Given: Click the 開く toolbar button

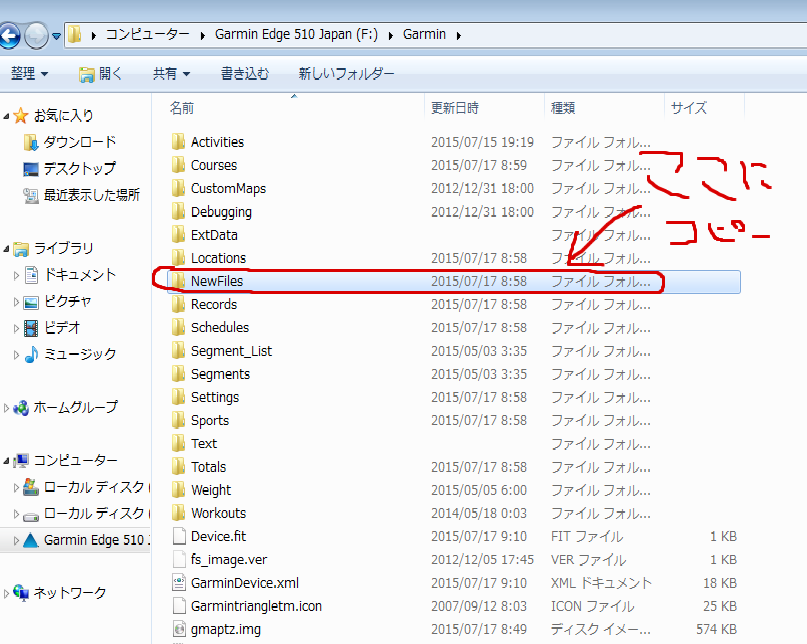Looking at the screenshot, I should (101, 74).
